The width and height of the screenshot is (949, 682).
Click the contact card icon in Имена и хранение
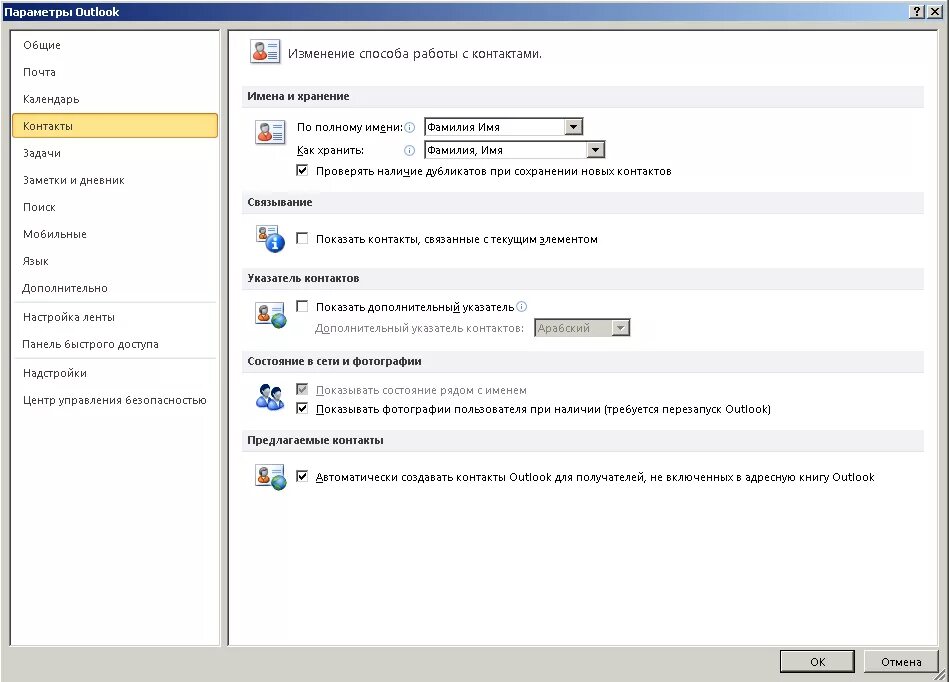click(270, 132)
